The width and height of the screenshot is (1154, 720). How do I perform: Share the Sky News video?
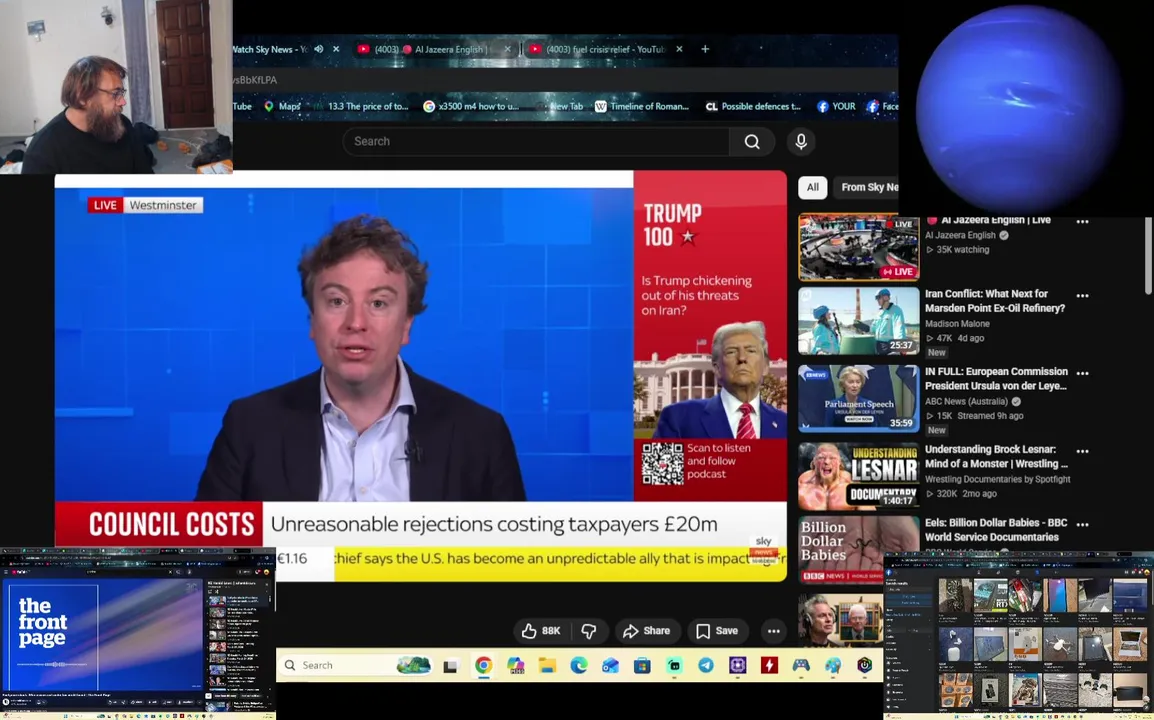pos(646,631)
